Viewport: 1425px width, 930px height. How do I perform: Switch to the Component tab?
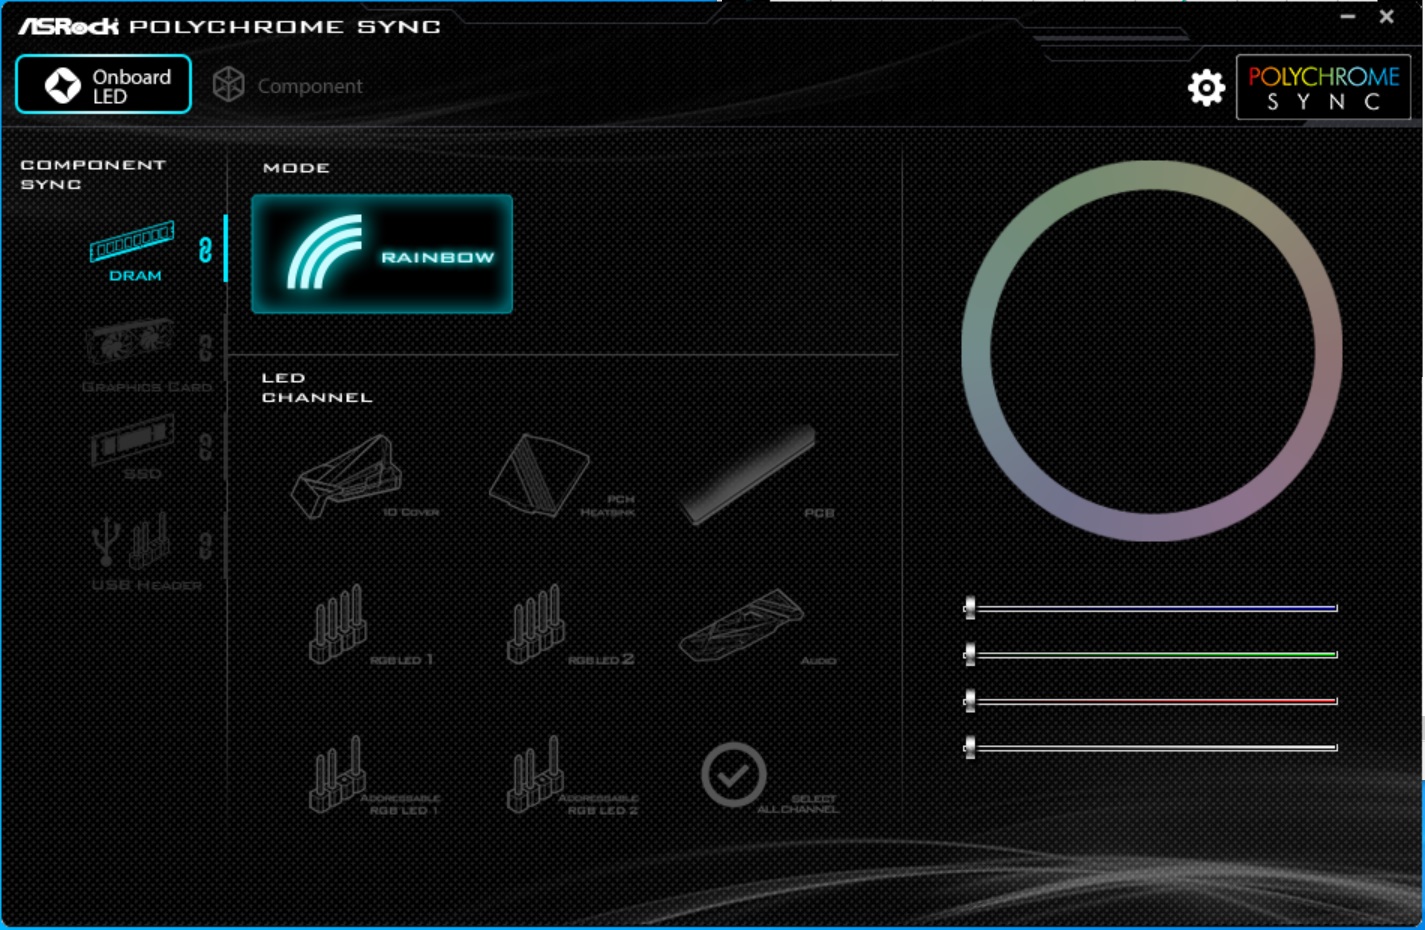point(288,86)
